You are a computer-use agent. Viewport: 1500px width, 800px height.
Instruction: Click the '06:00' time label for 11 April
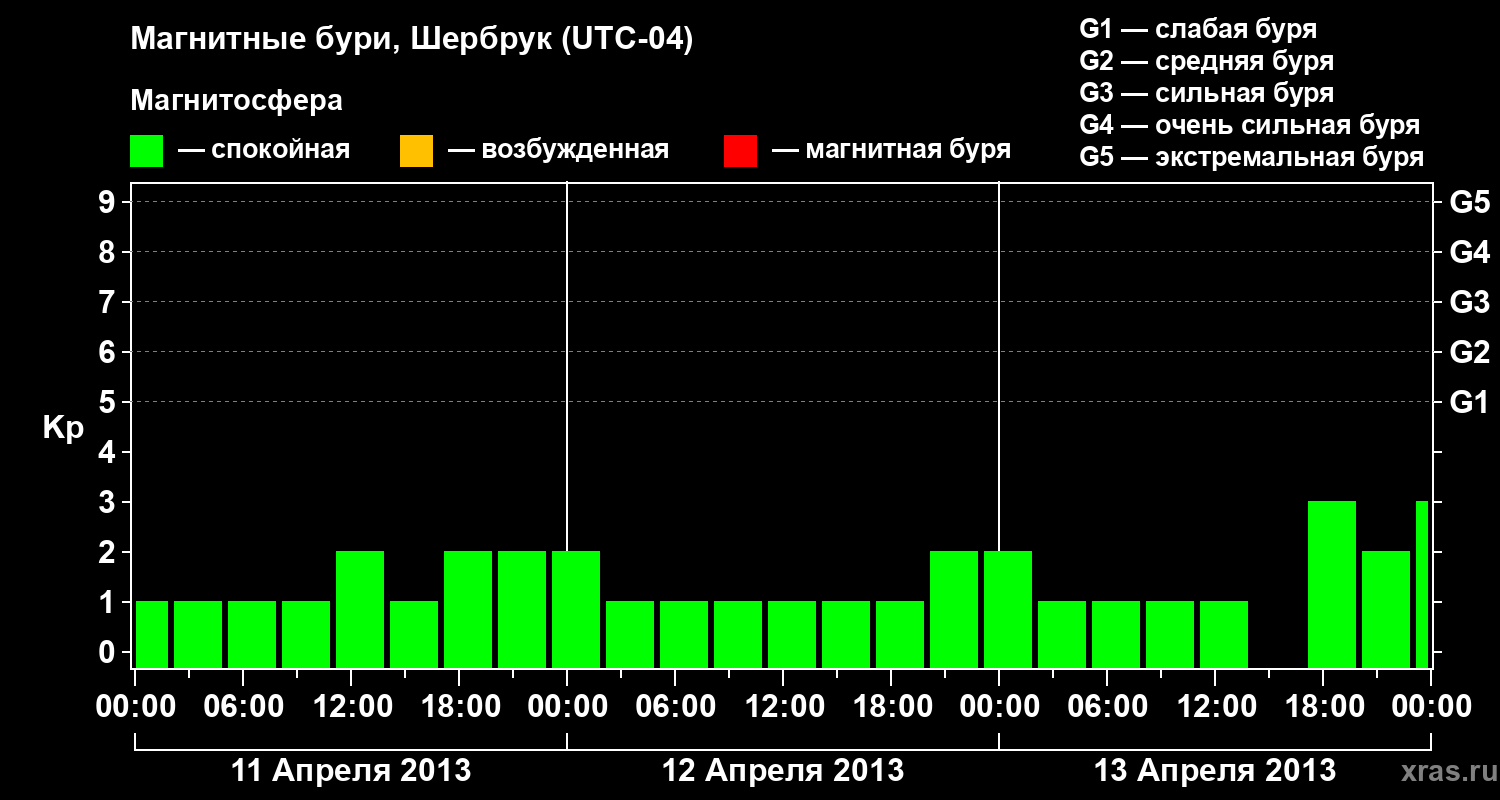coord(243,707)
